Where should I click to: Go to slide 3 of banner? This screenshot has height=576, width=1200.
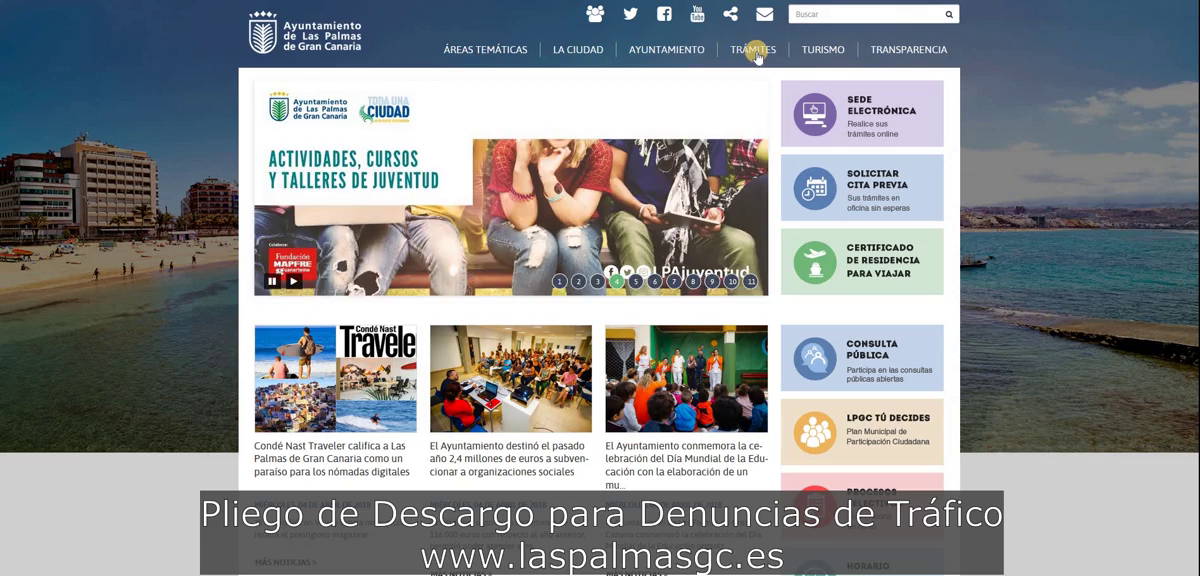(597, 282)
